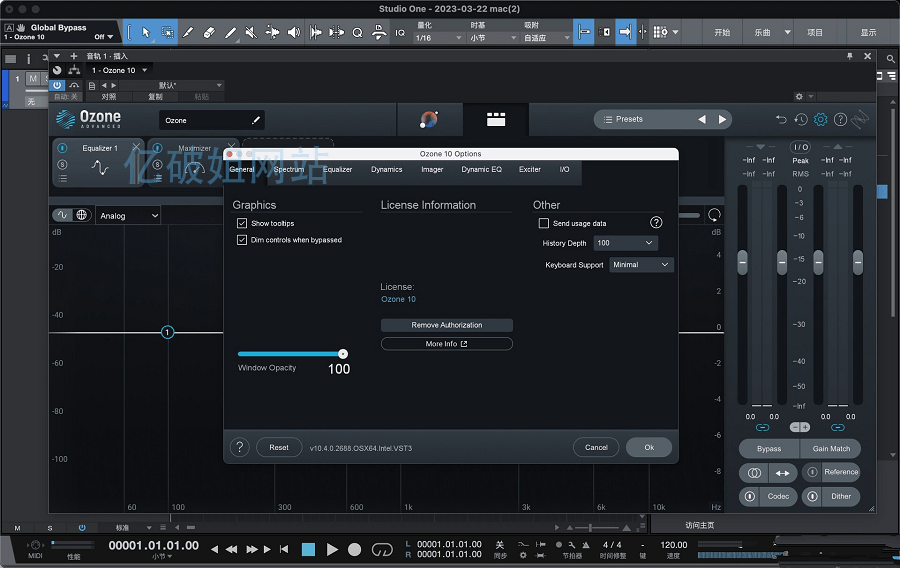Go to next preset arrow

click(722, 119)
